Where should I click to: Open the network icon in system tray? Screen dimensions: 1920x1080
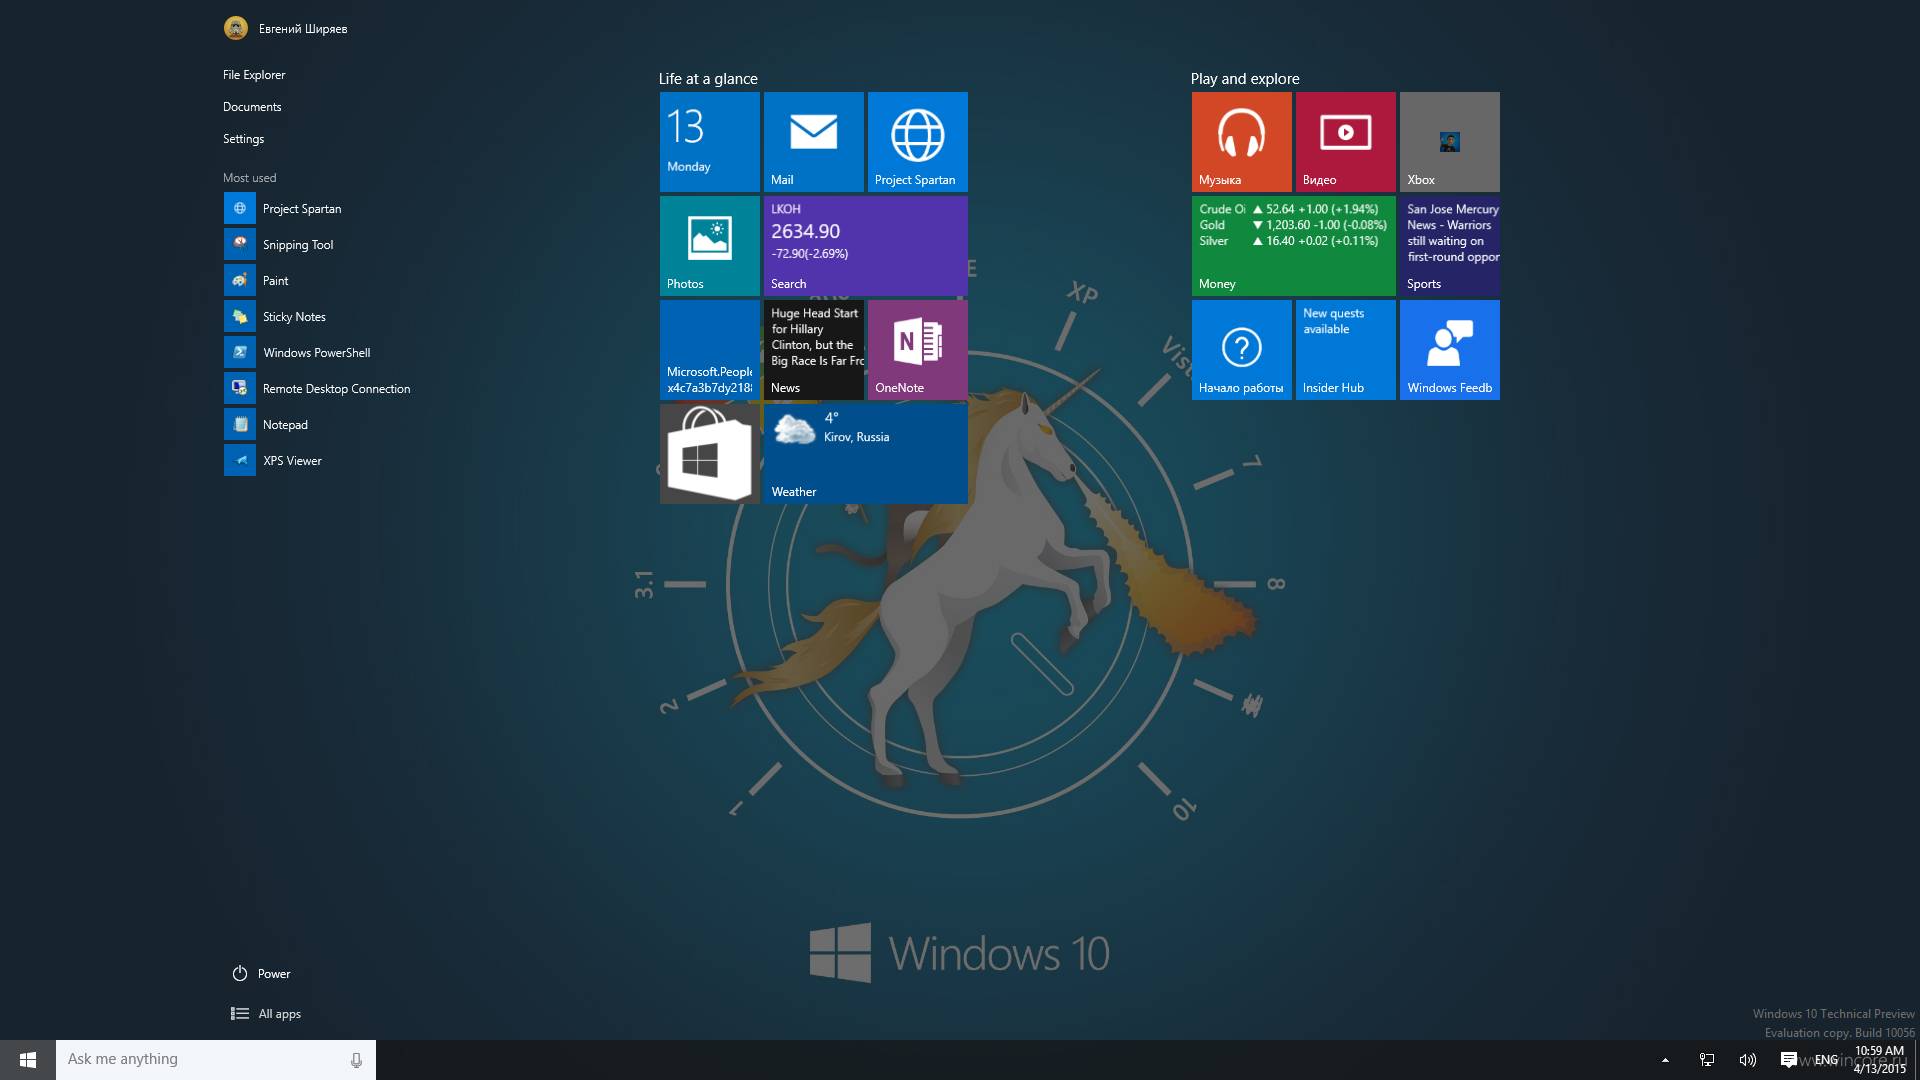click(1707, 1060)
